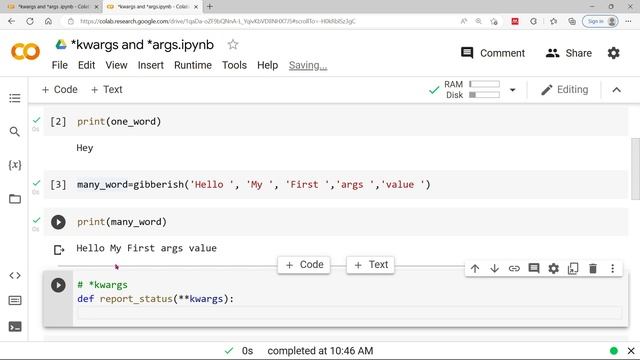The height and width of the screenshot is (360, 640).
Task: Clear output of print(many_word) cell
Action: point(59,250)
